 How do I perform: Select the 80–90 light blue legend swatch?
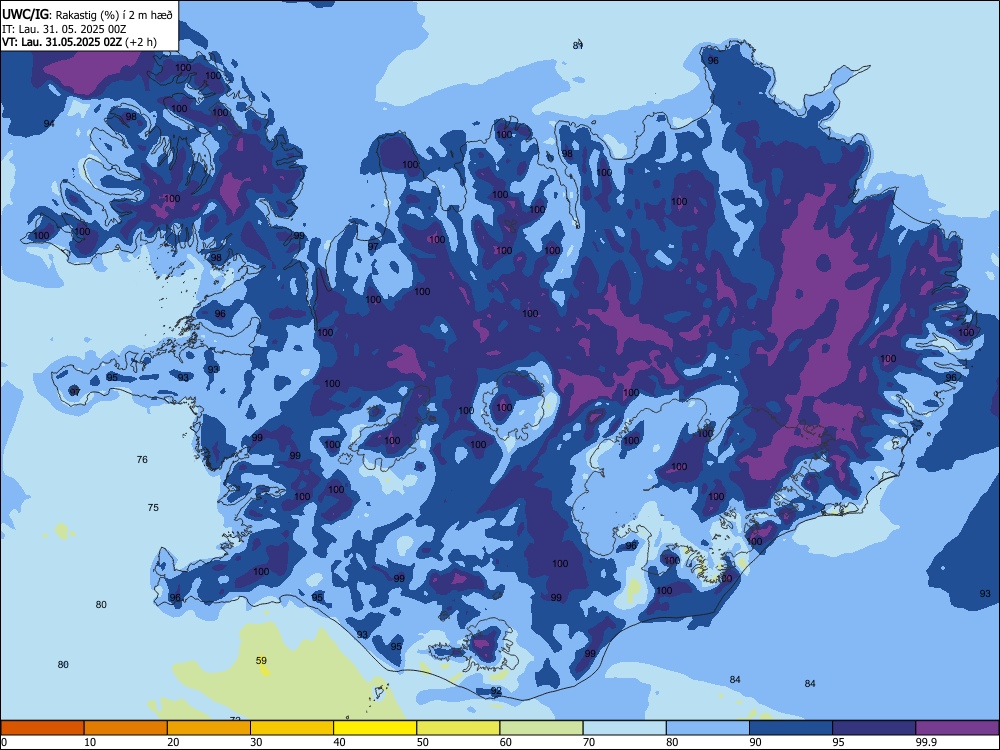pyautogui.click(x=708, y=728)
